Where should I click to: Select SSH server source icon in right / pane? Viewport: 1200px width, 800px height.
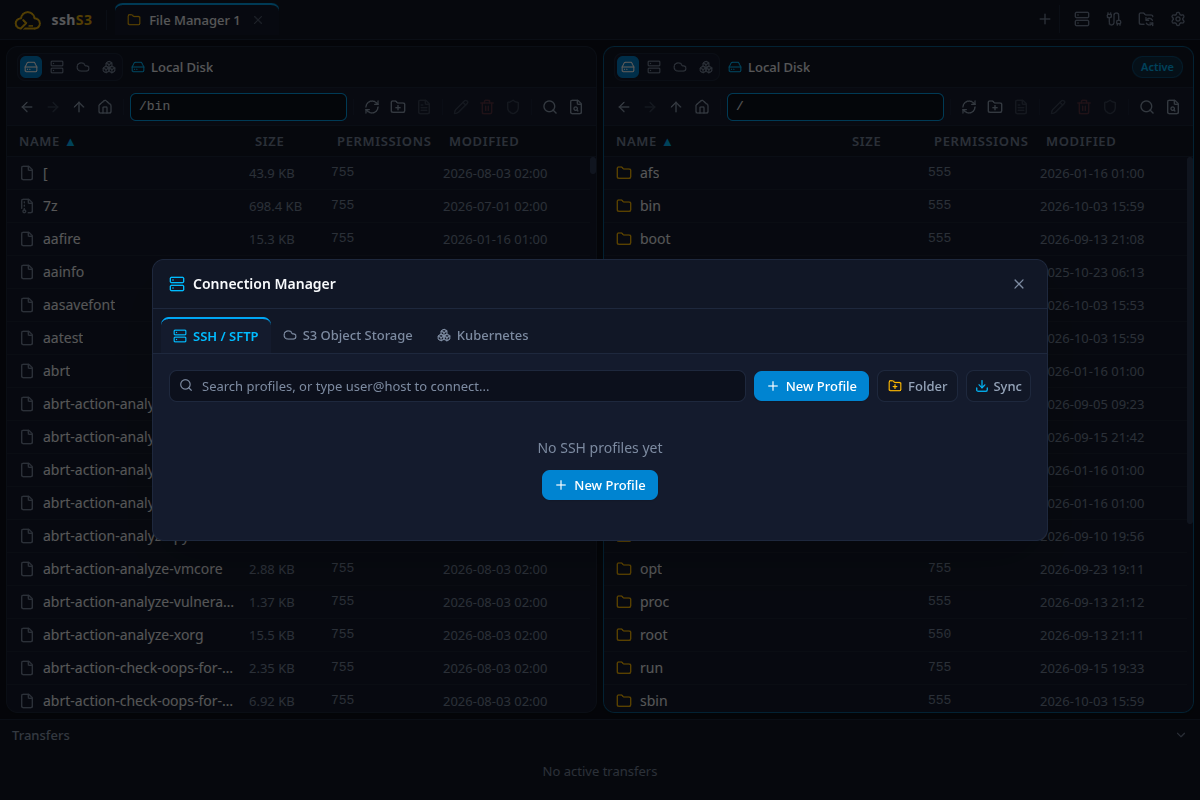[x=654, y=67]
